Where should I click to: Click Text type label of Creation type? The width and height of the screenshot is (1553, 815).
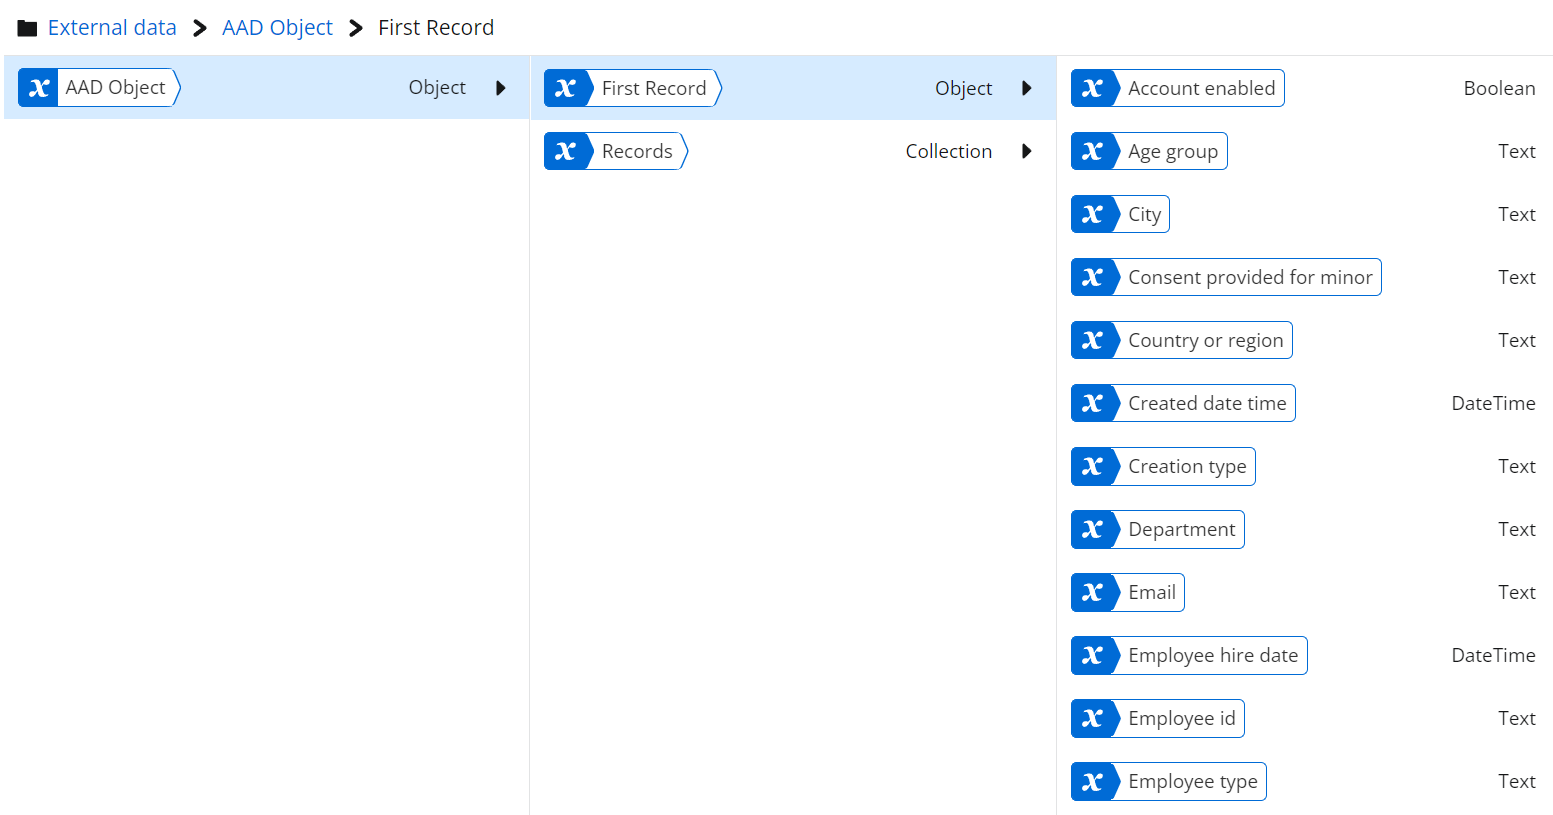(1516, 466)
